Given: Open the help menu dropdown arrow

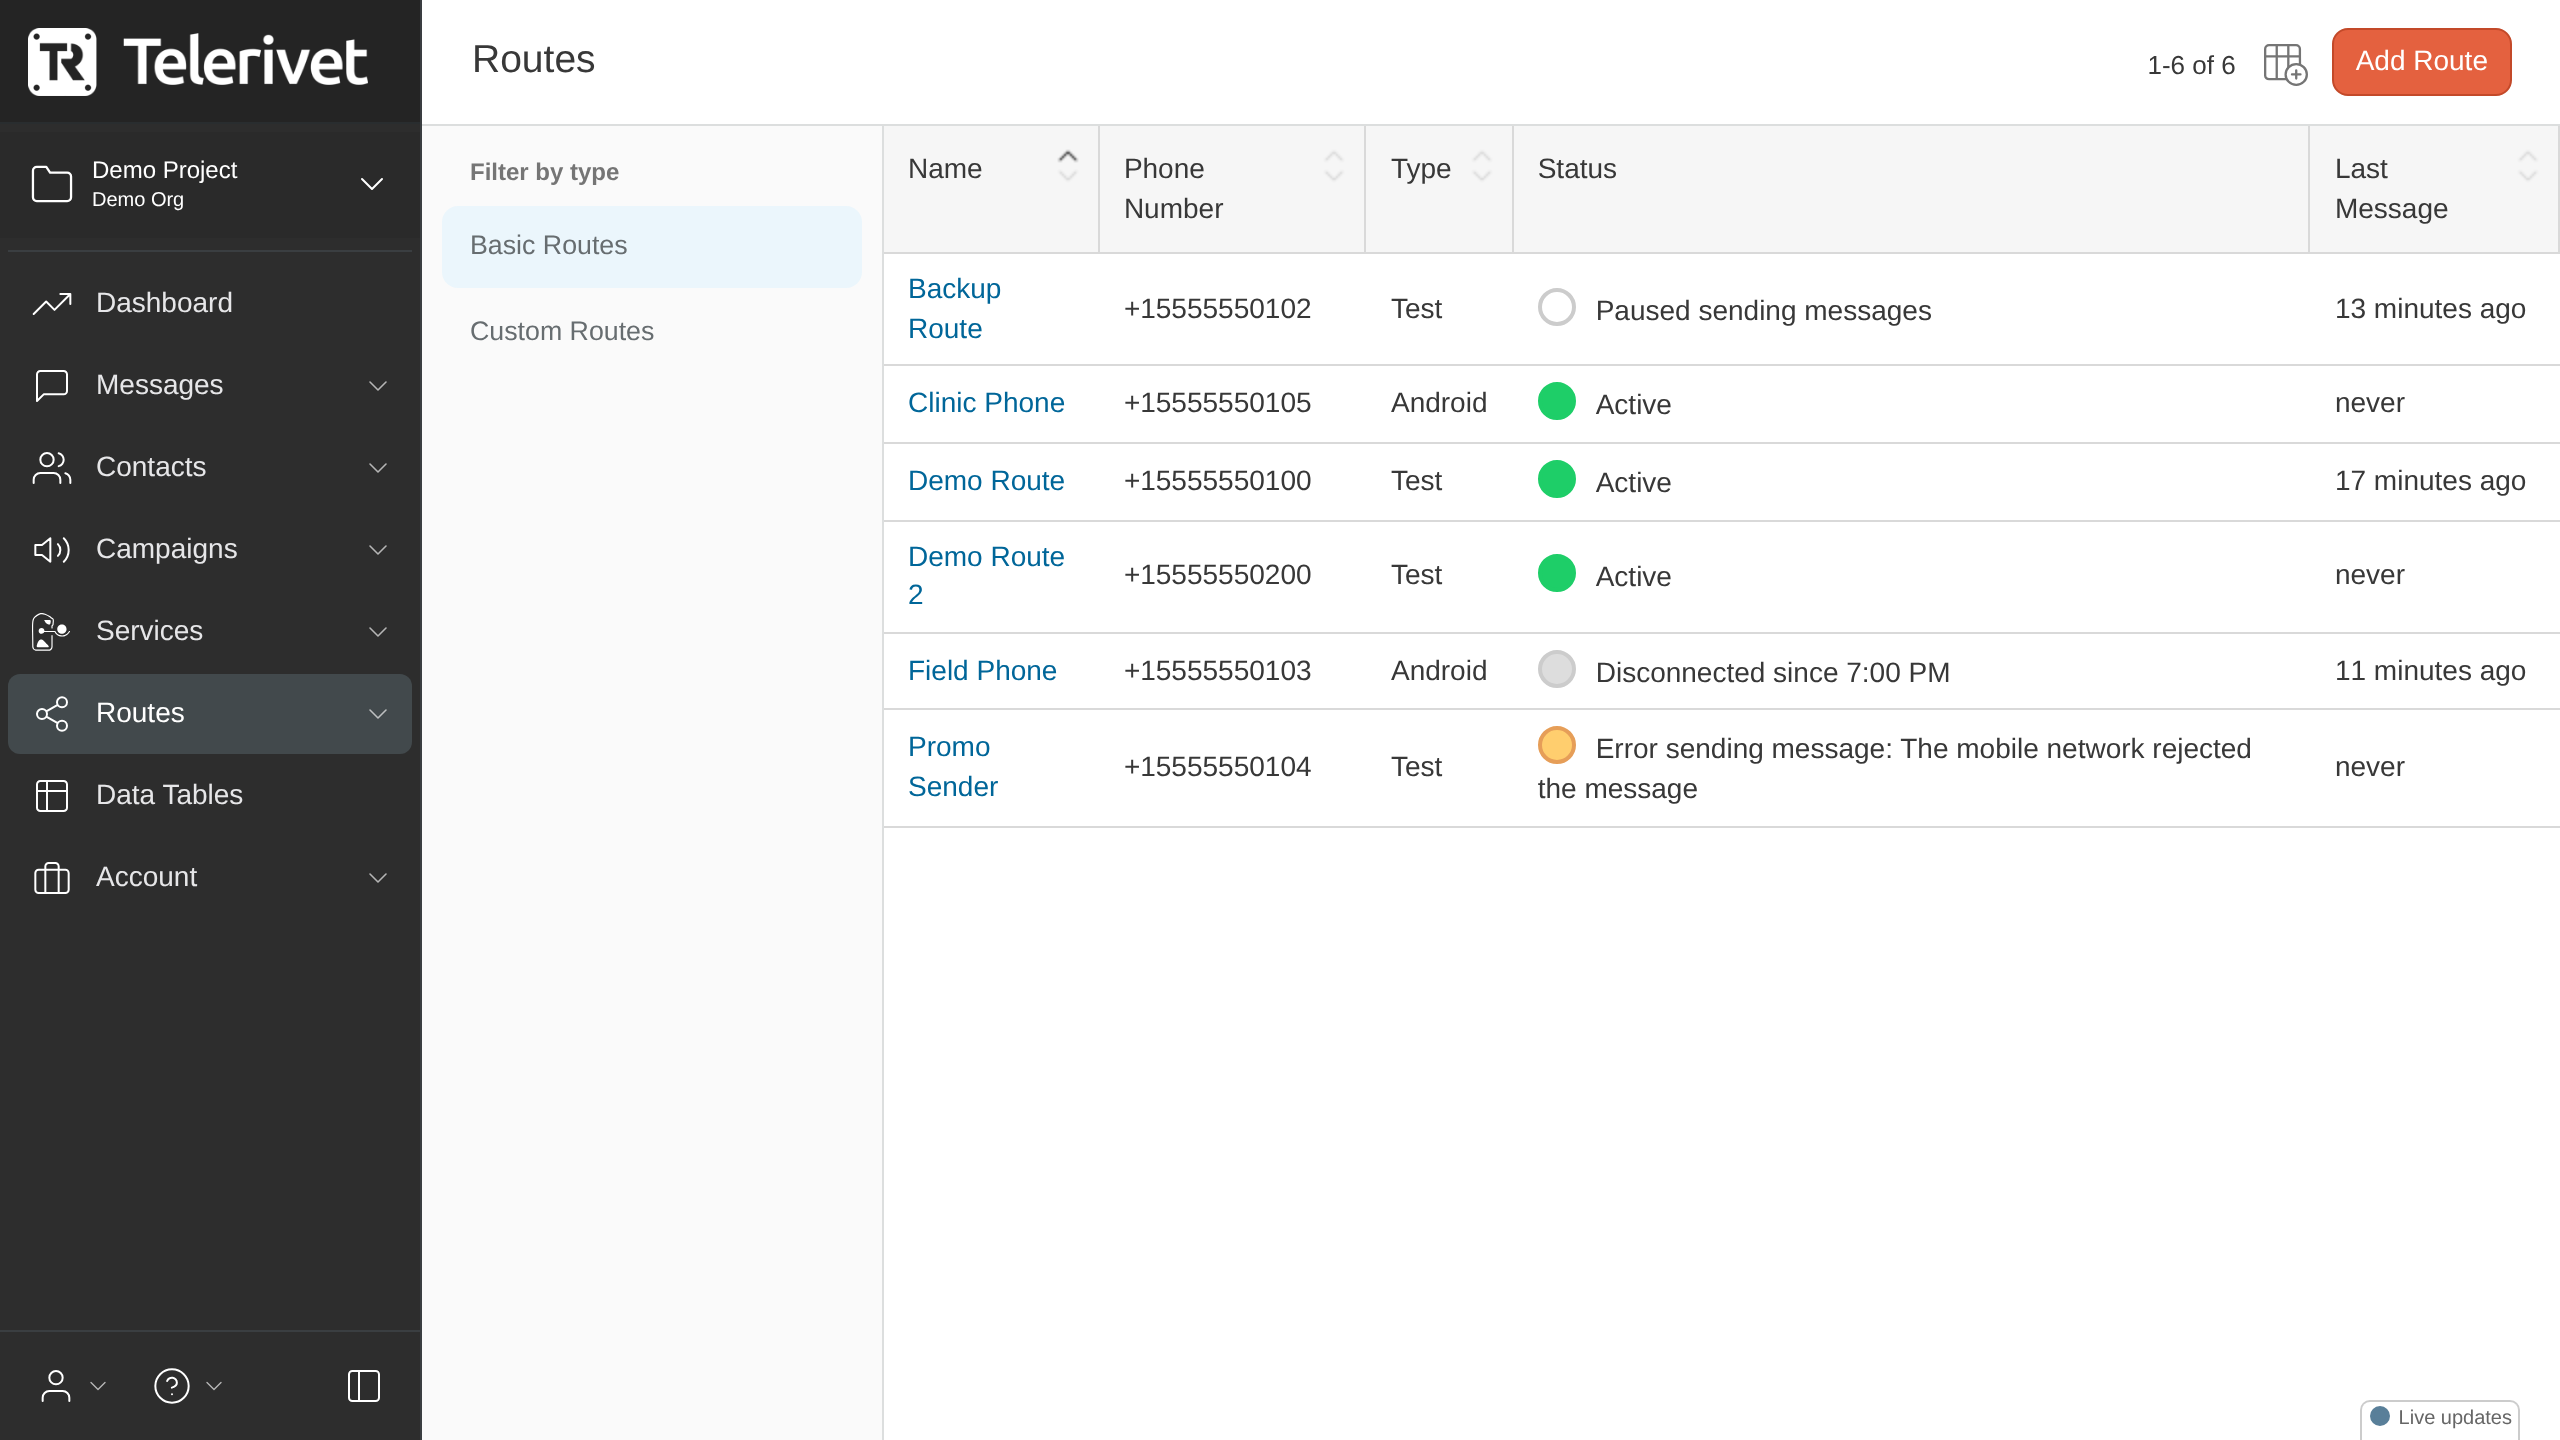Looking at the screenshot, I should coord(214,1386).
